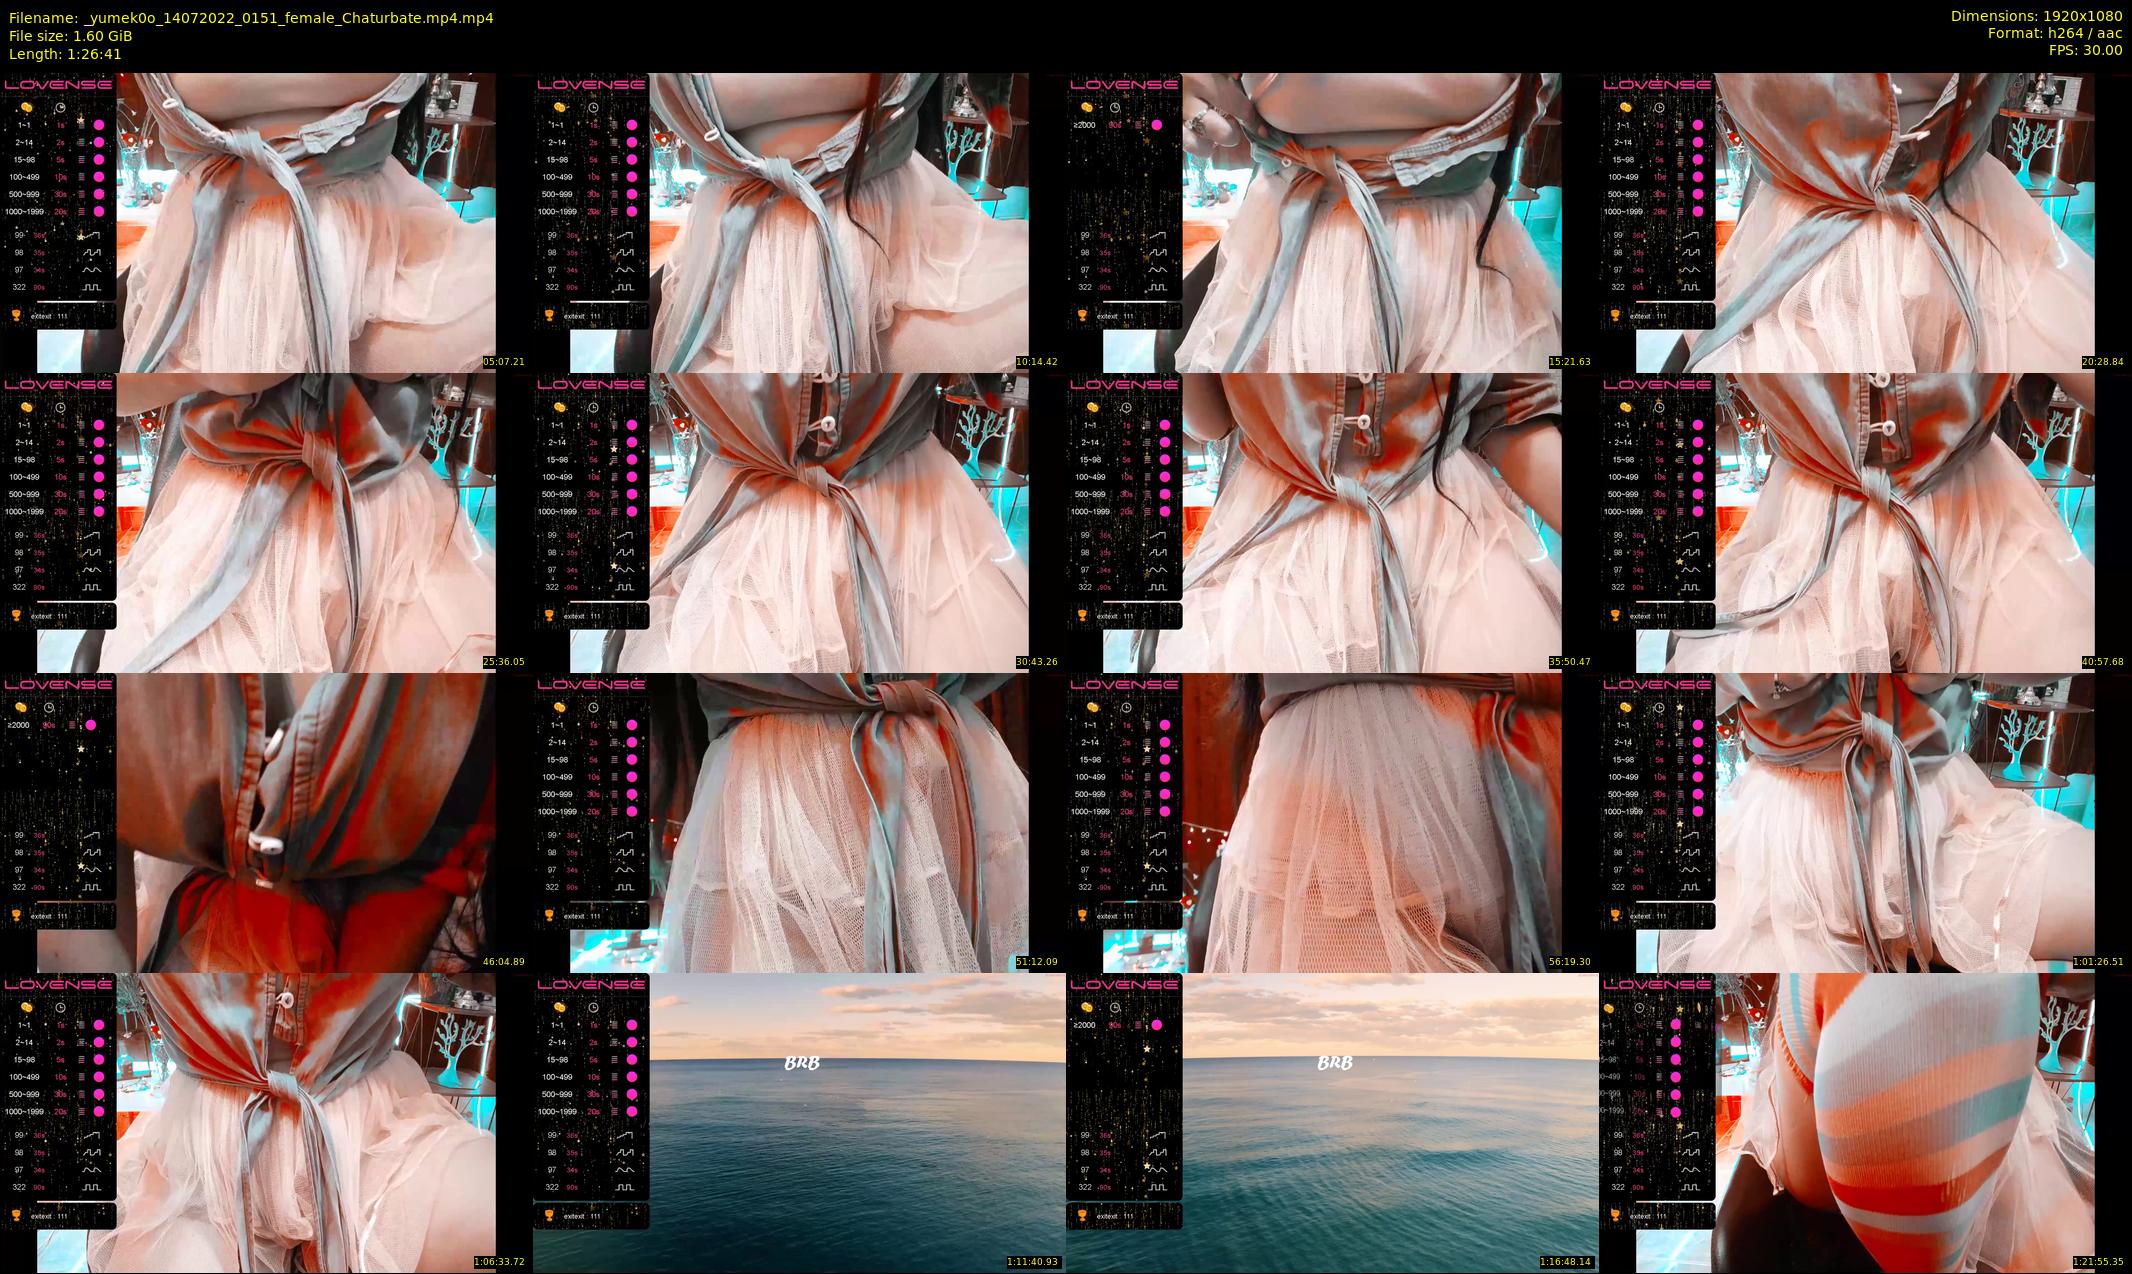2132x1274 pixels.
Task: Click the clock icon in the first frame's Lovense panel
Action: [60, 107]
